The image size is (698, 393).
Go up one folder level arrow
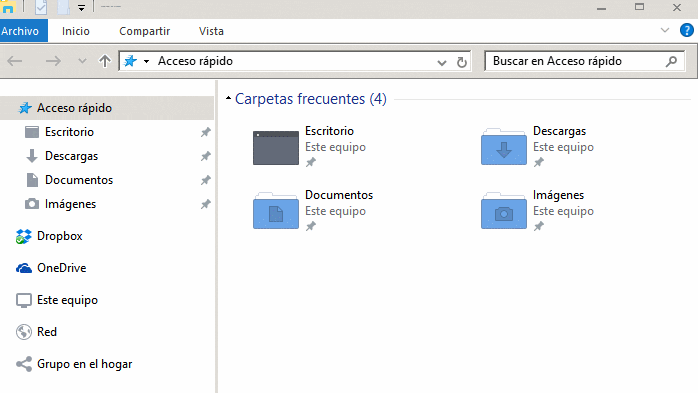(x=105, y=61)
